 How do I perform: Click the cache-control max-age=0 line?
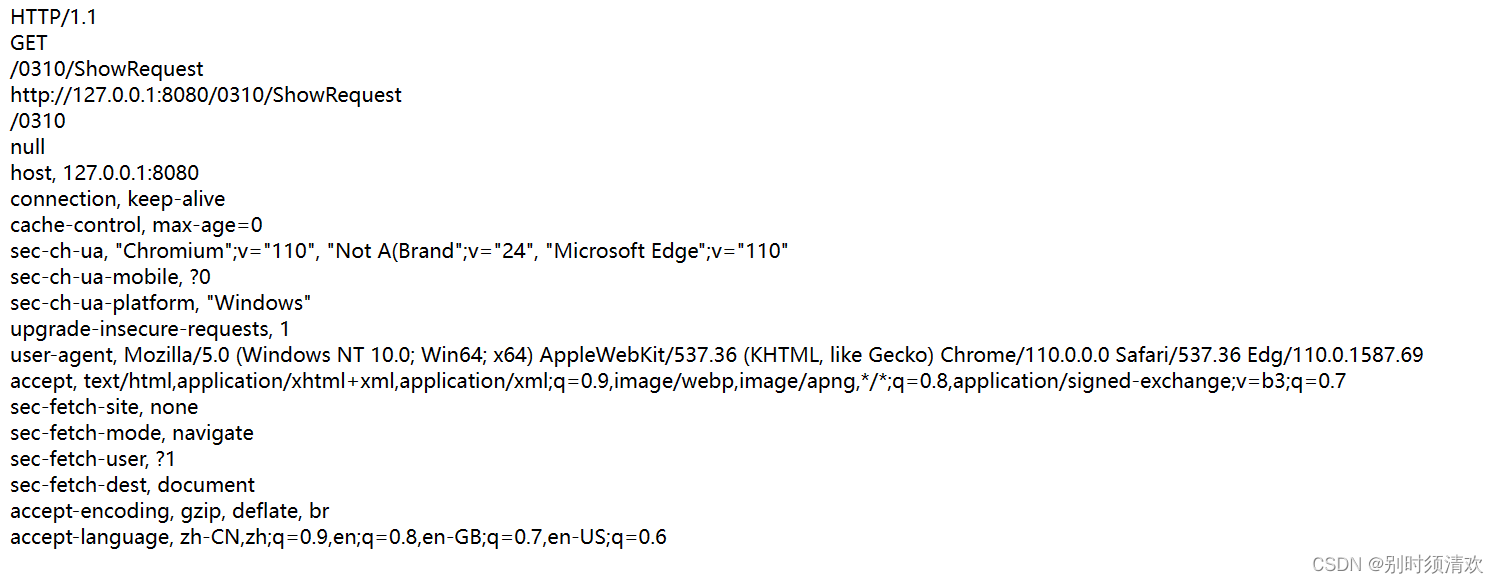point(136,225)
